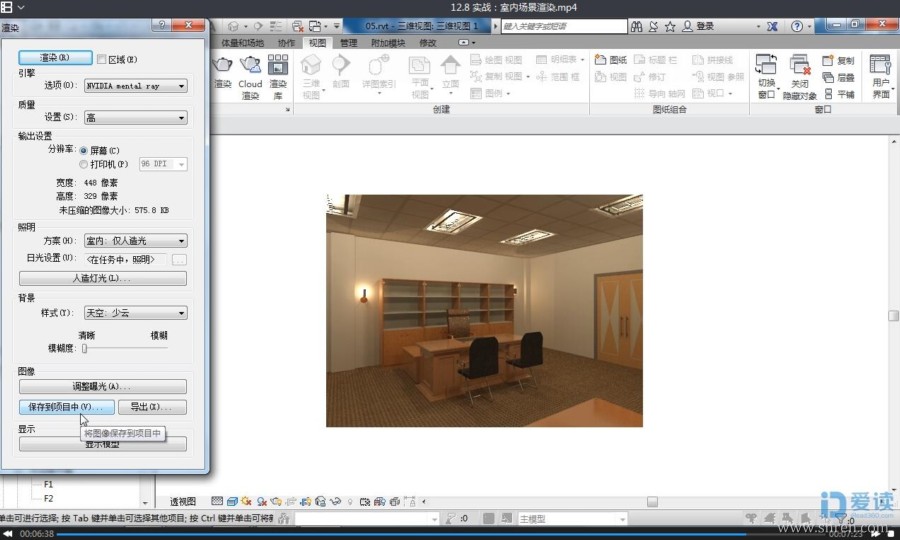The image size is (900, 540).
Task: Click the 3D View (三维视图) house icon
Action: tap(311, 65)
